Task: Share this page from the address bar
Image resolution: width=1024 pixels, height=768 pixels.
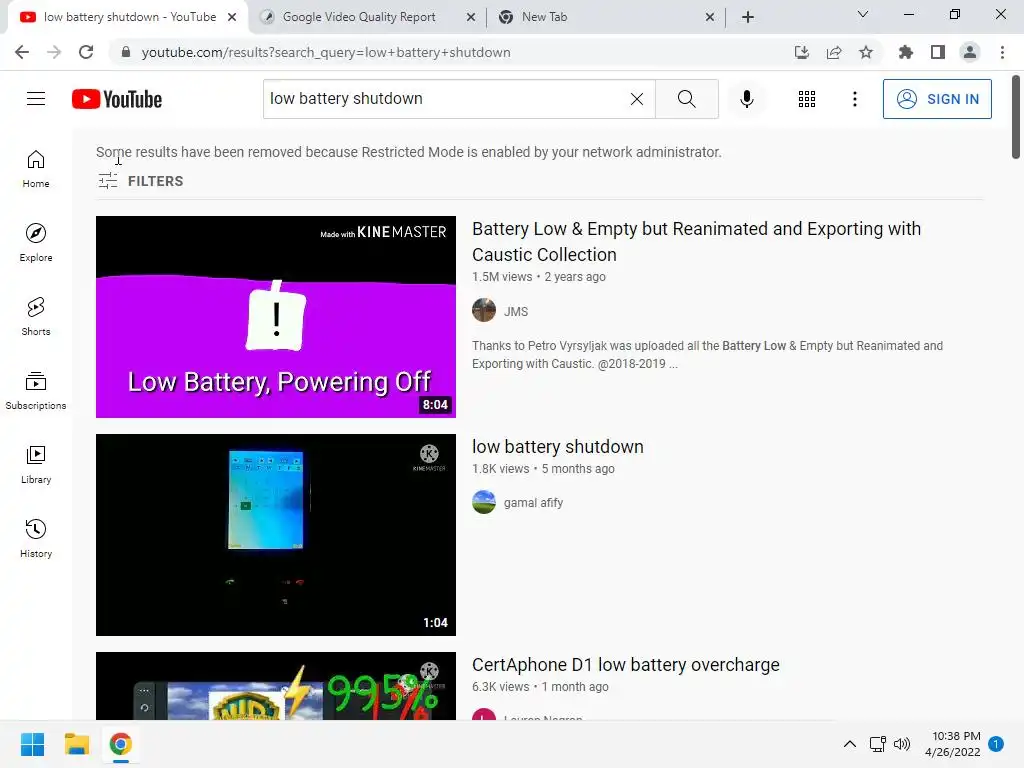Action: click(x=834, y=52)
